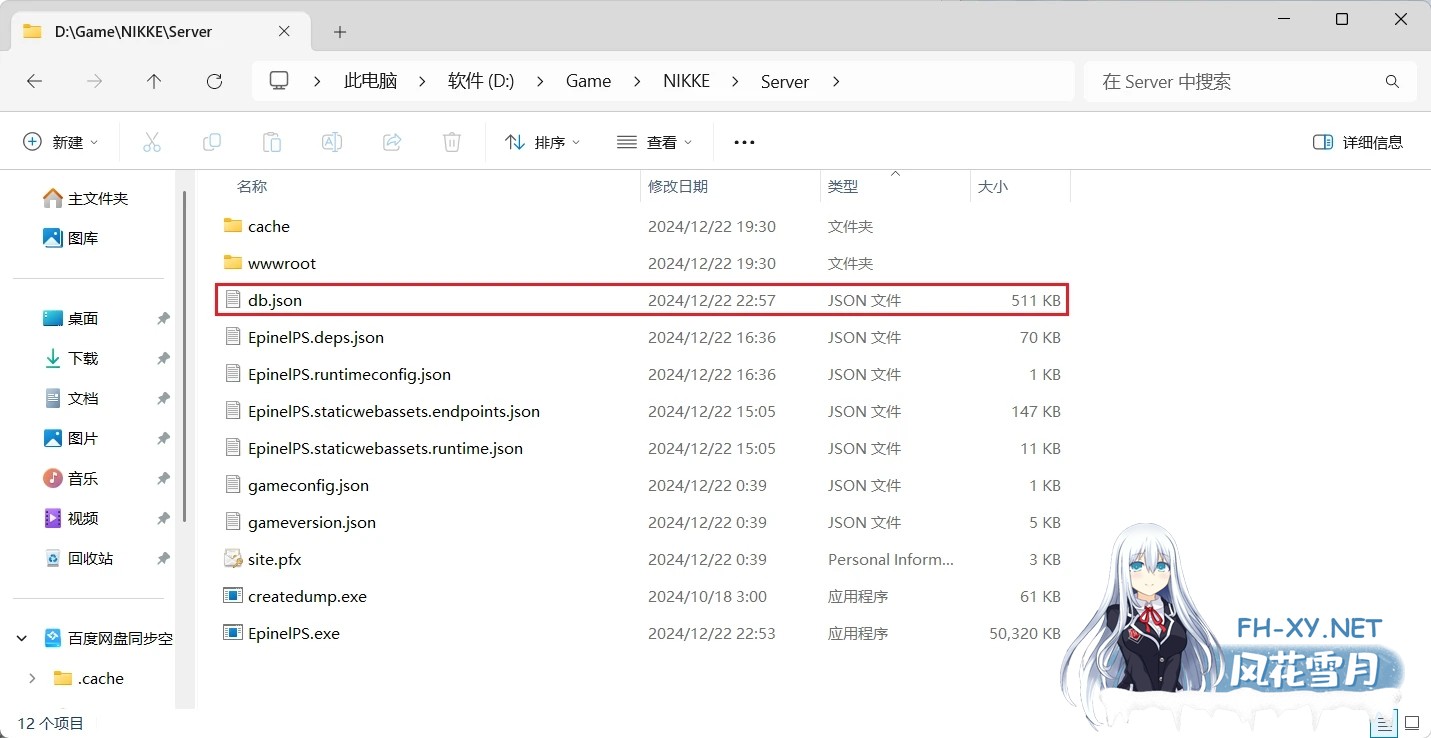Screen dimensions: 1431x738
Task: Sort files by 修改日期 column header
Action: pyautogui.click(x=678, y=186)
